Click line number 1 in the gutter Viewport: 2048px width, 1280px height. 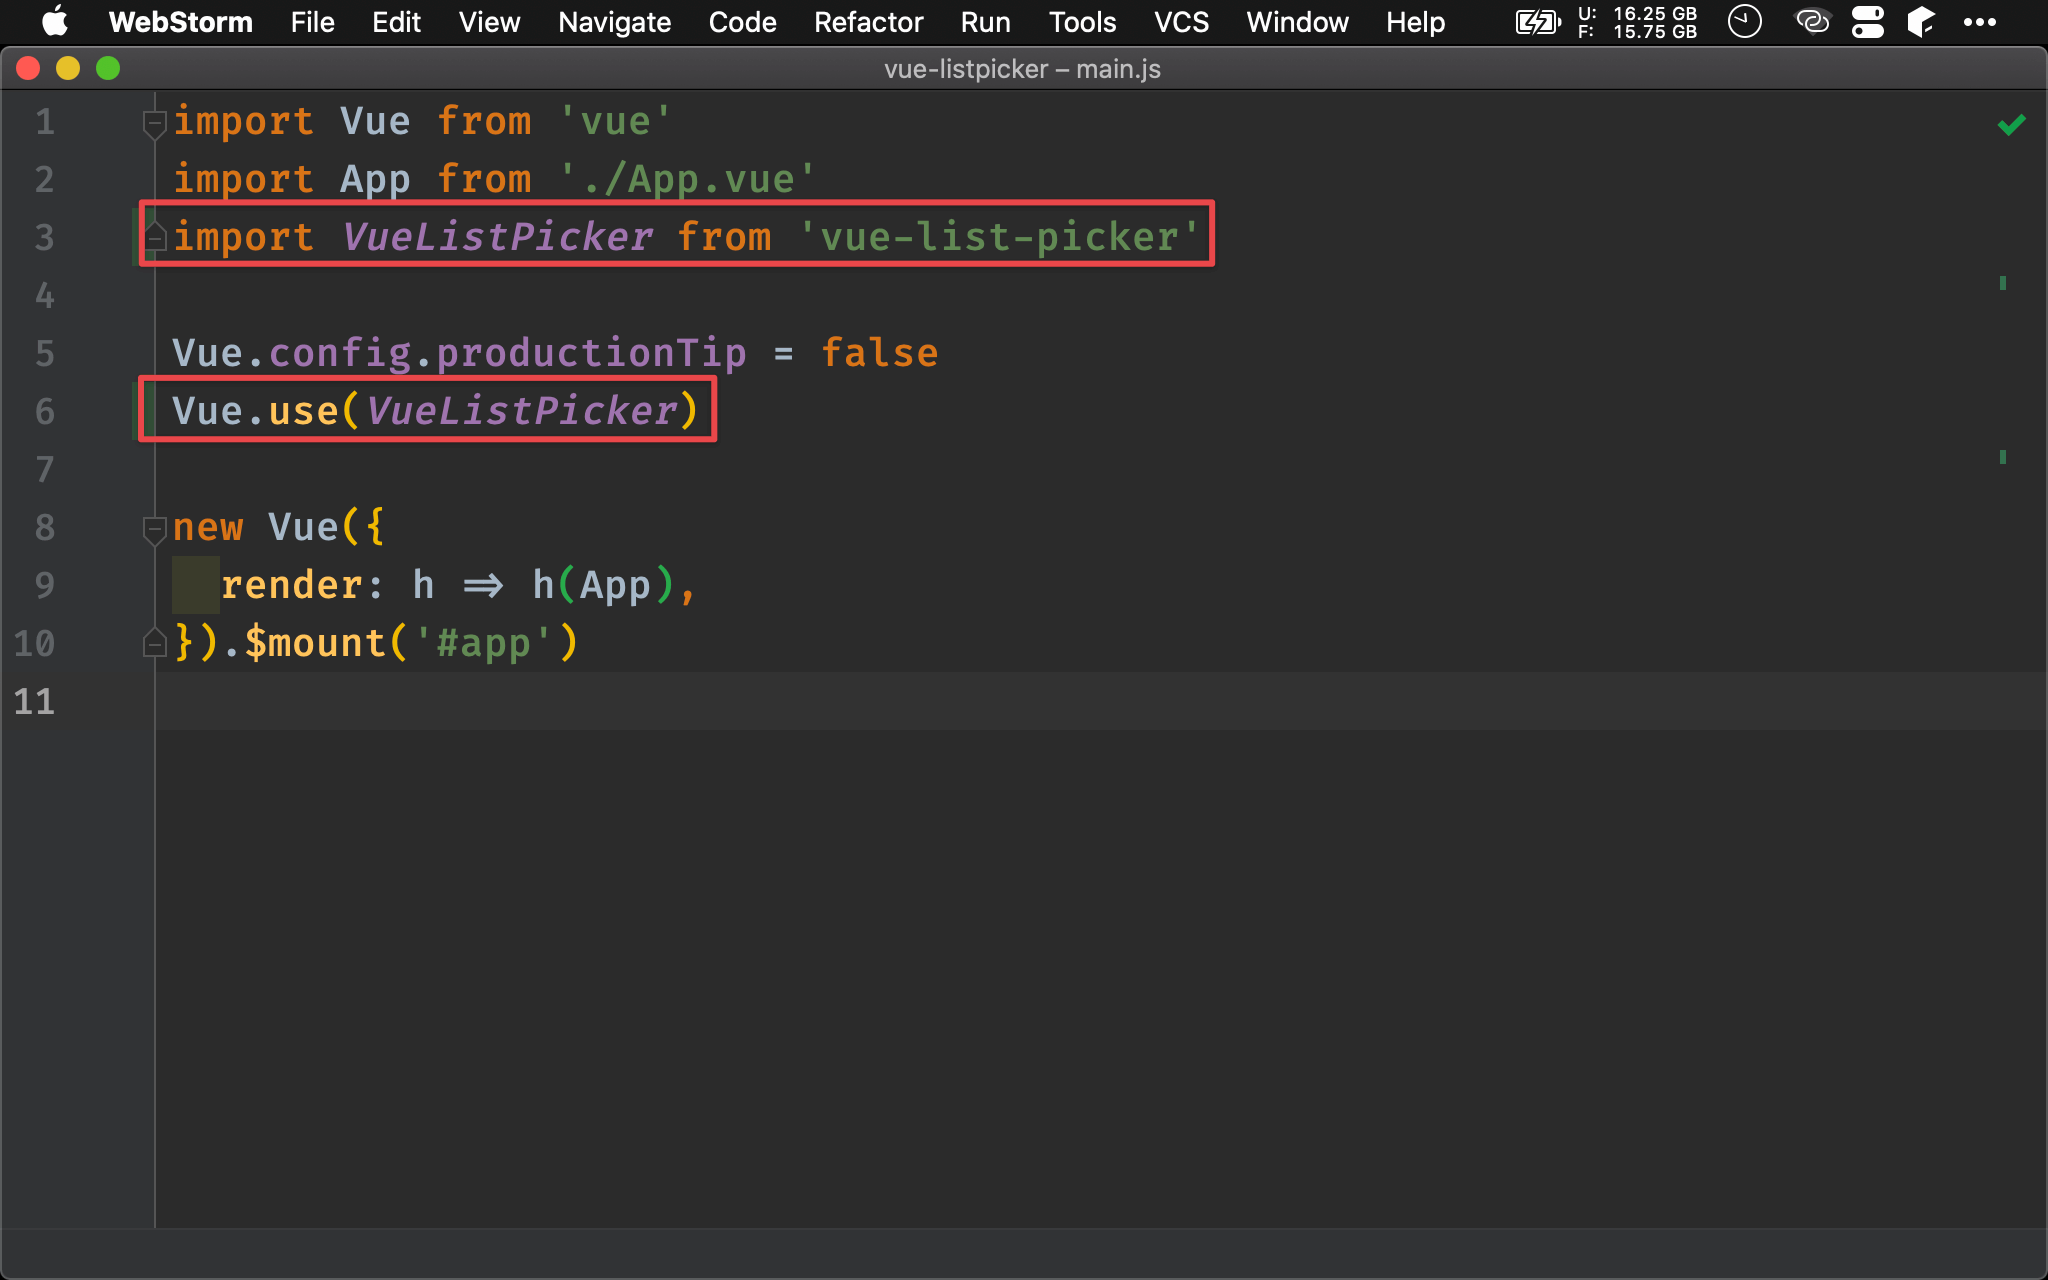coord(45,122)
